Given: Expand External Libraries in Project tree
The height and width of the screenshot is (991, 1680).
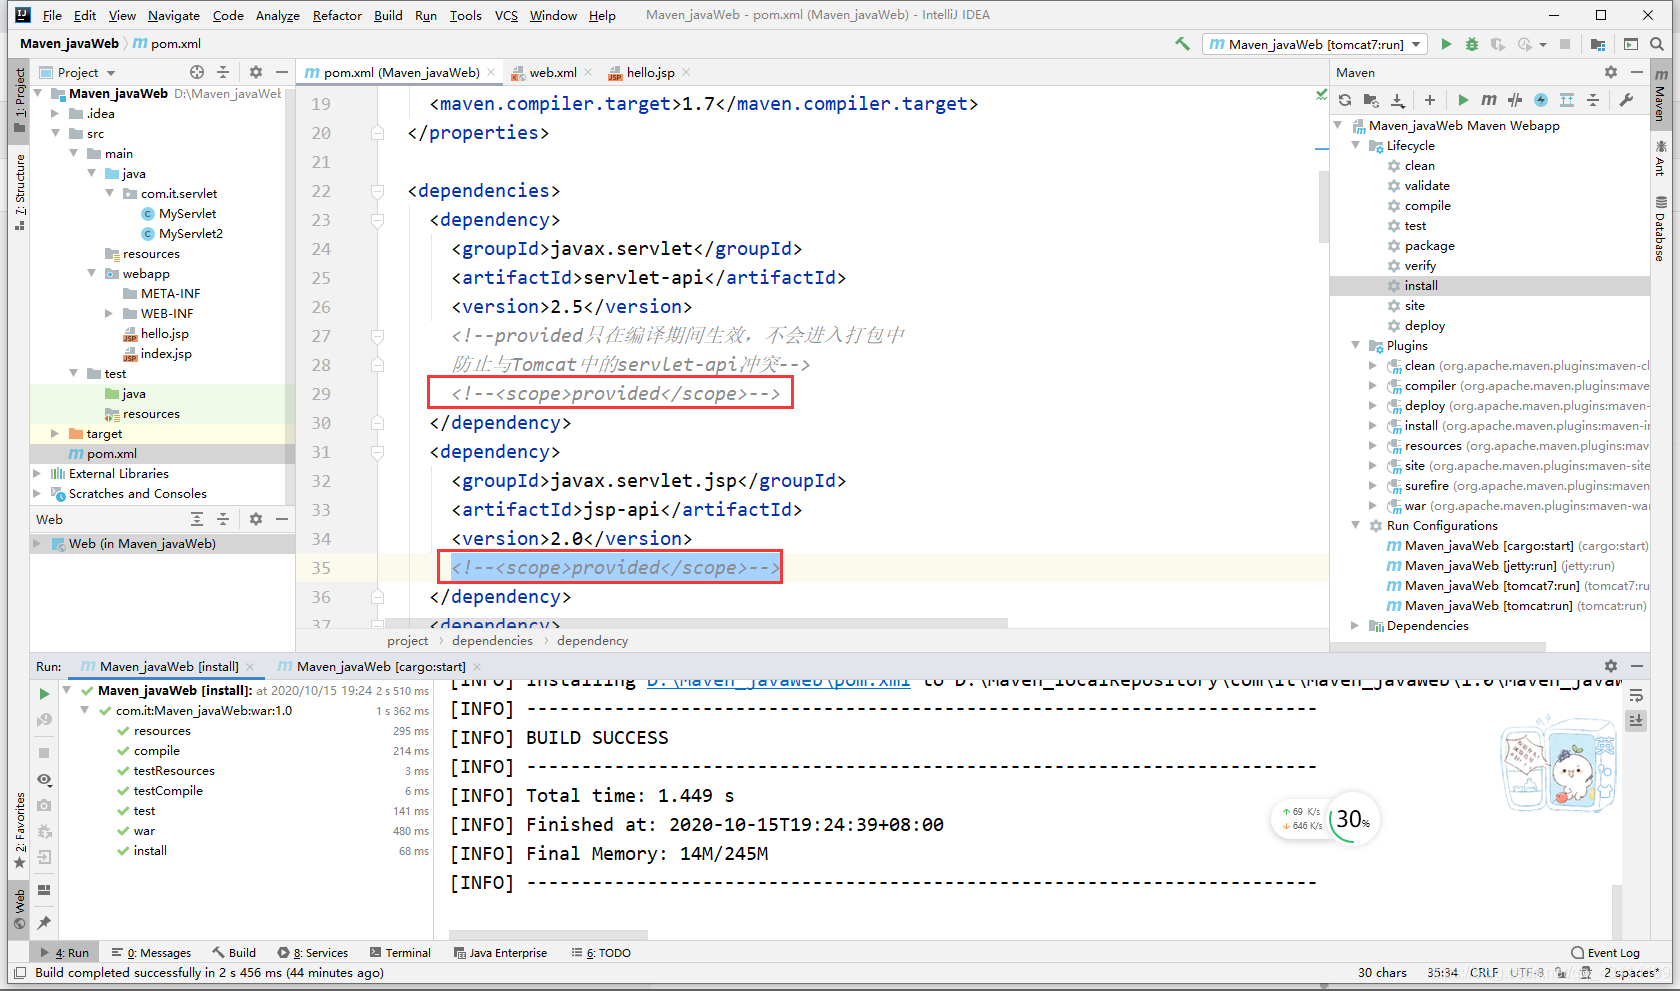Looking at the screenshot, I should pyautogui.click(x=37, y=474).
